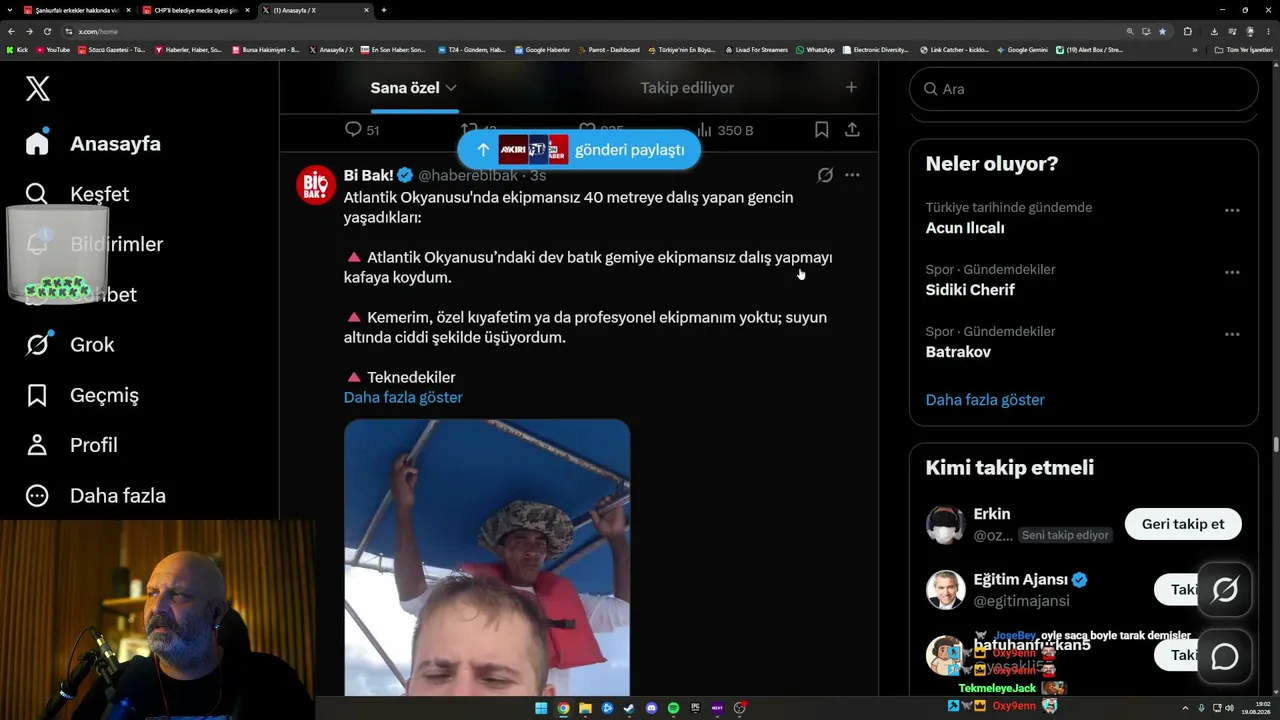Viewport: 1280px width, 720px height.
Task: Open Batrakov trending topic
Action: [958, 352]
